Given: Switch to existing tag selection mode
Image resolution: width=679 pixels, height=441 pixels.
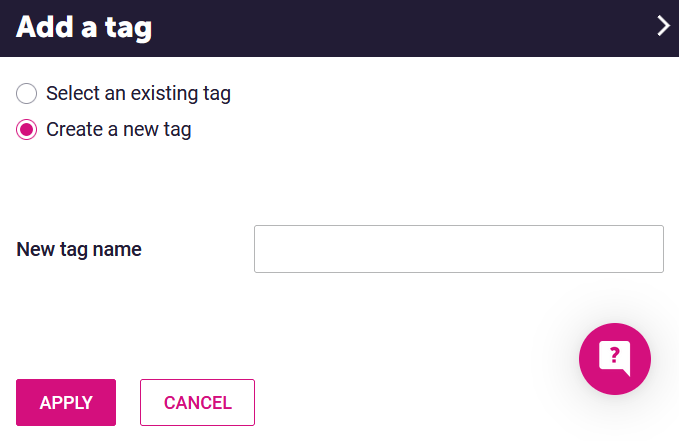Looking at the screenshot, I should pyautogui.click(x=27, y=94).
